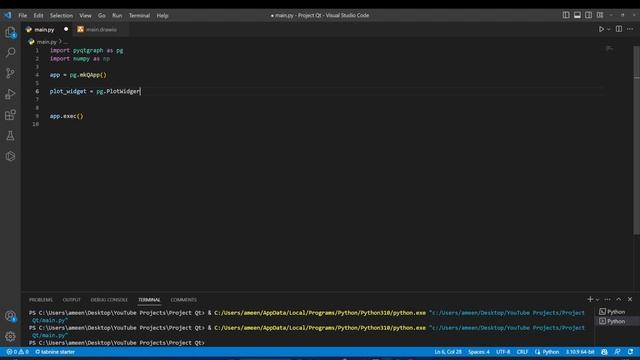
Task: Open the Terminal menu
Action: pos(139,16)
